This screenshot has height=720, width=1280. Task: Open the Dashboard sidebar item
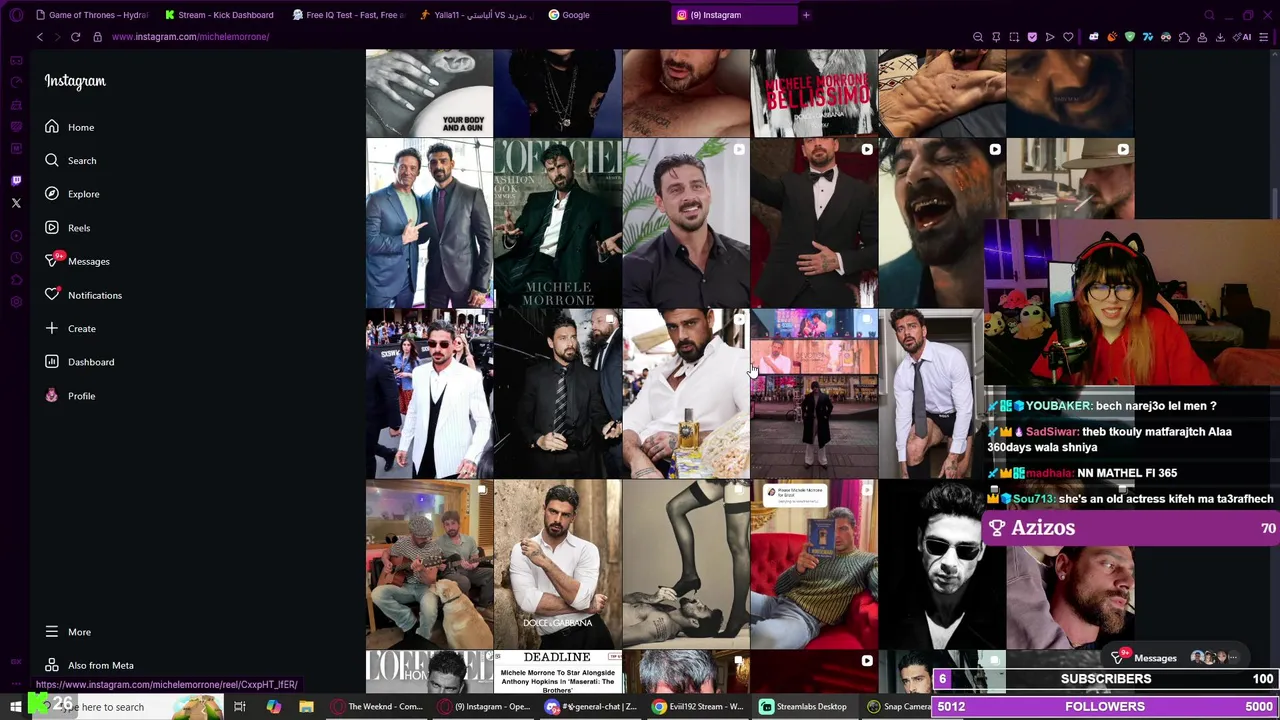[79, 362]
